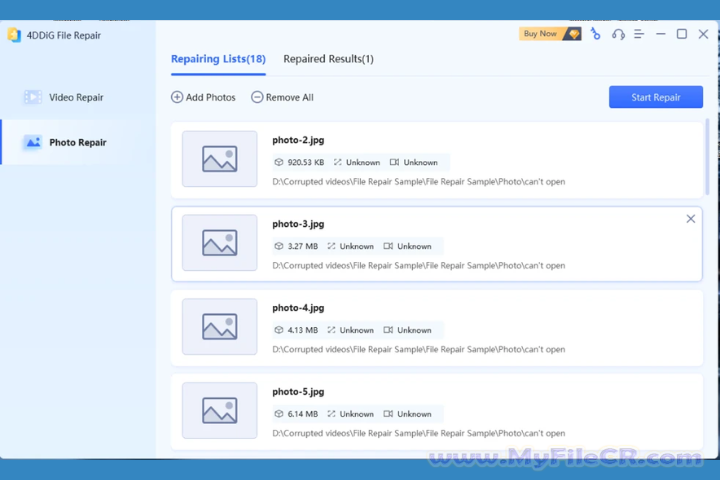720x480 pixels.
Task: Click the Video Repair film icon
Action: pos(33,97)
